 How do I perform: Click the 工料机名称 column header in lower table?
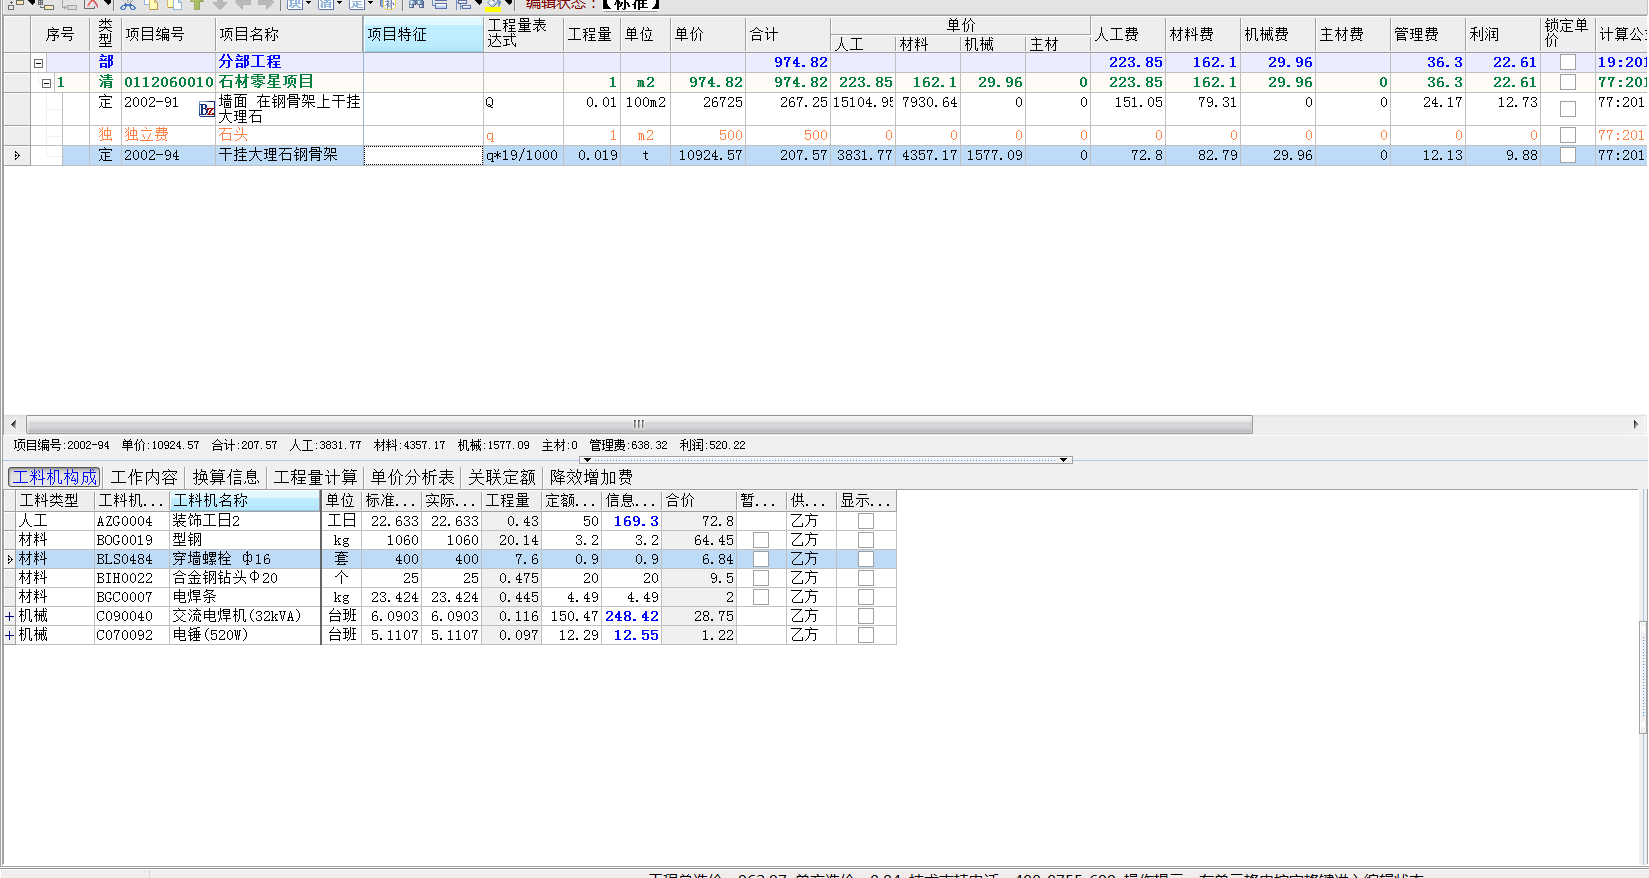245,501
